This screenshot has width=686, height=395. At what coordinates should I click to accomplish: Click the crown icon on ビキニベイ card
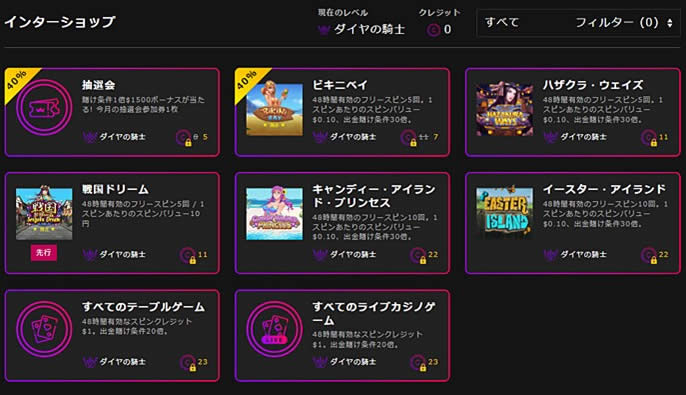pos(320,137)
